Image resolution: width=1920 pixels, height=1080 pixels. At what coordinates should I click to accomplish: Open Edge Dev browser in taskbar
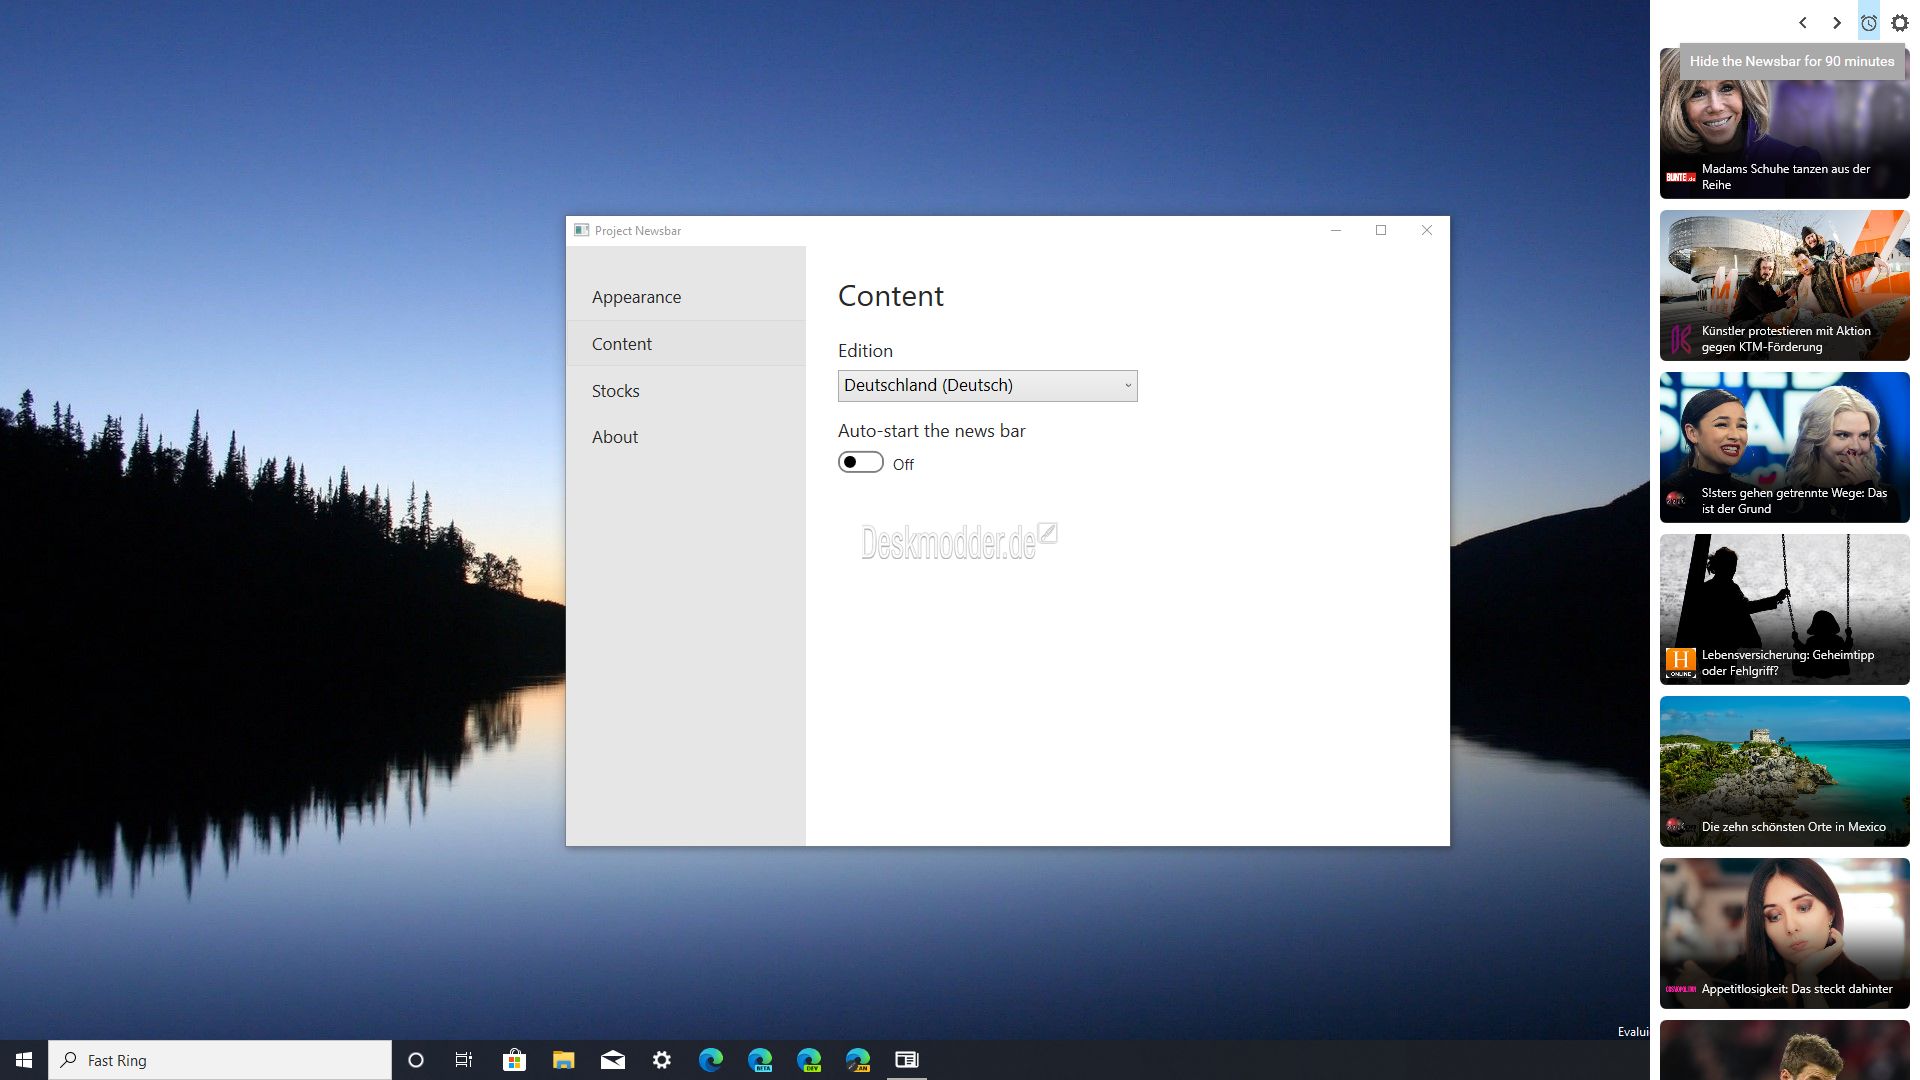tap(809, 1060)
